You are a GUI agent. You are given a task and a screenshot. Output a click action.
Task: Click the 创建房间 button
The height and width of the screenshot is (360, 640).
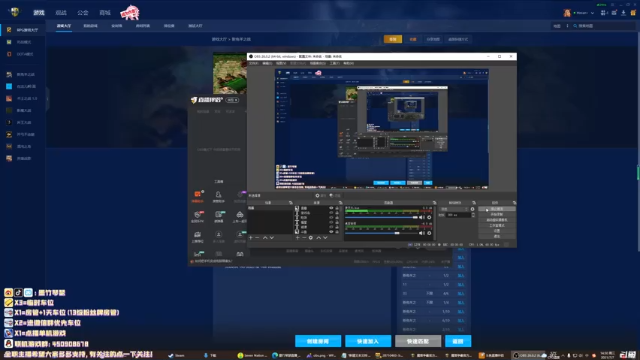(318, 341)
